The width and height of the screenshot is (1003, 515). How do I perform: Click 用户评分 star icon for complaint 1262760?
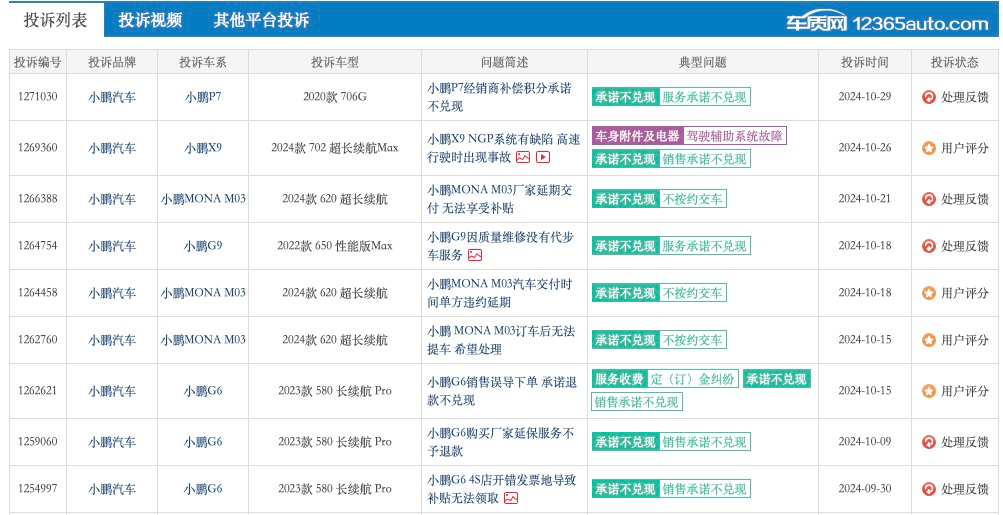click(928, 340)
